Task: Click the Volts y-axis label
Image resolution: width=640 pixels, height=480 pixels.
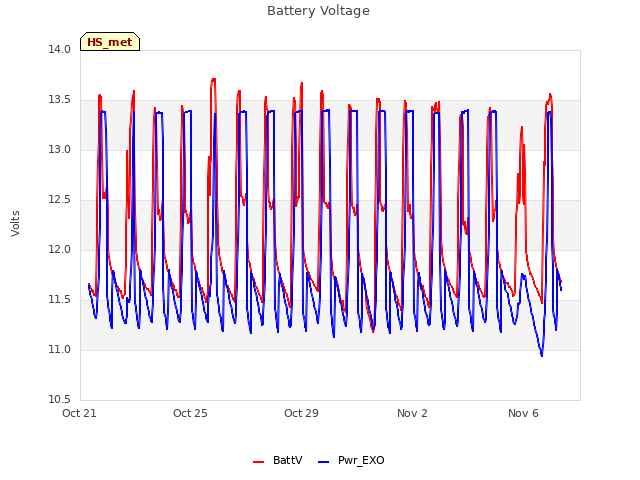Action: click(x=16, y=224)
